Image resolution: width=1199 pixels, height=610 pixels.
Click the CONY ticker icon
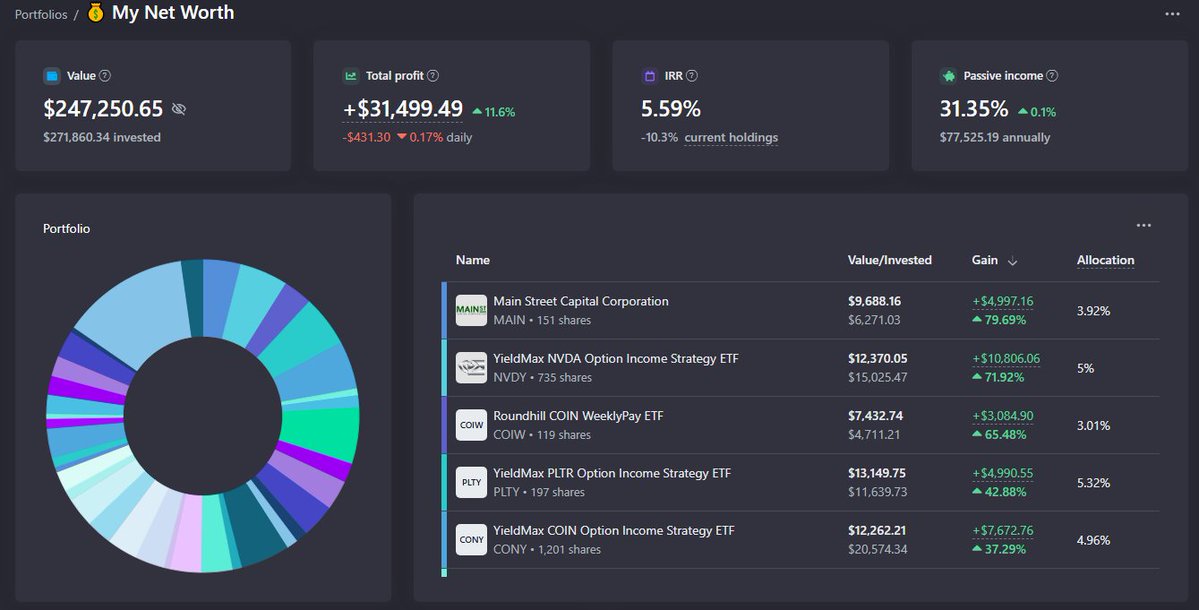[x=471, y=540]
